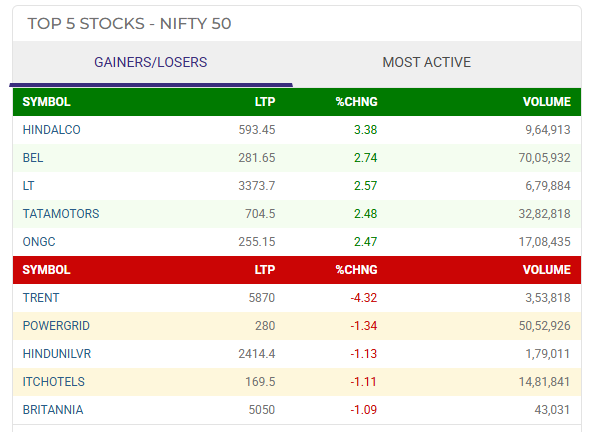Screen dimensions: 589x432
Task: Select TRENT's LTP value 5870
Action: (262, 298)
